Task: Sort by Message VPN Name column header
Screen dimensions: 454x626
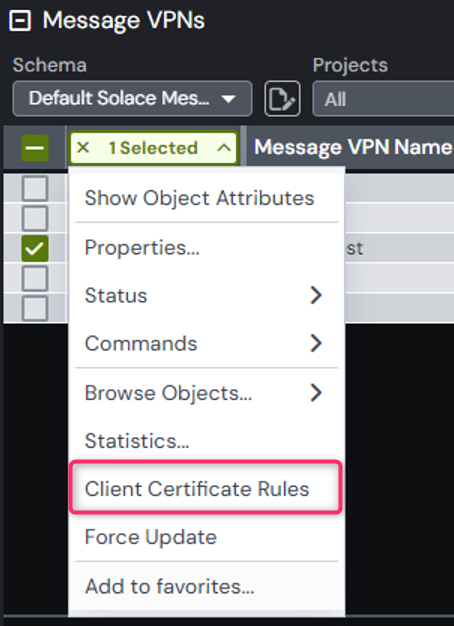Action: pyautogui.click(x=353, y=148)
